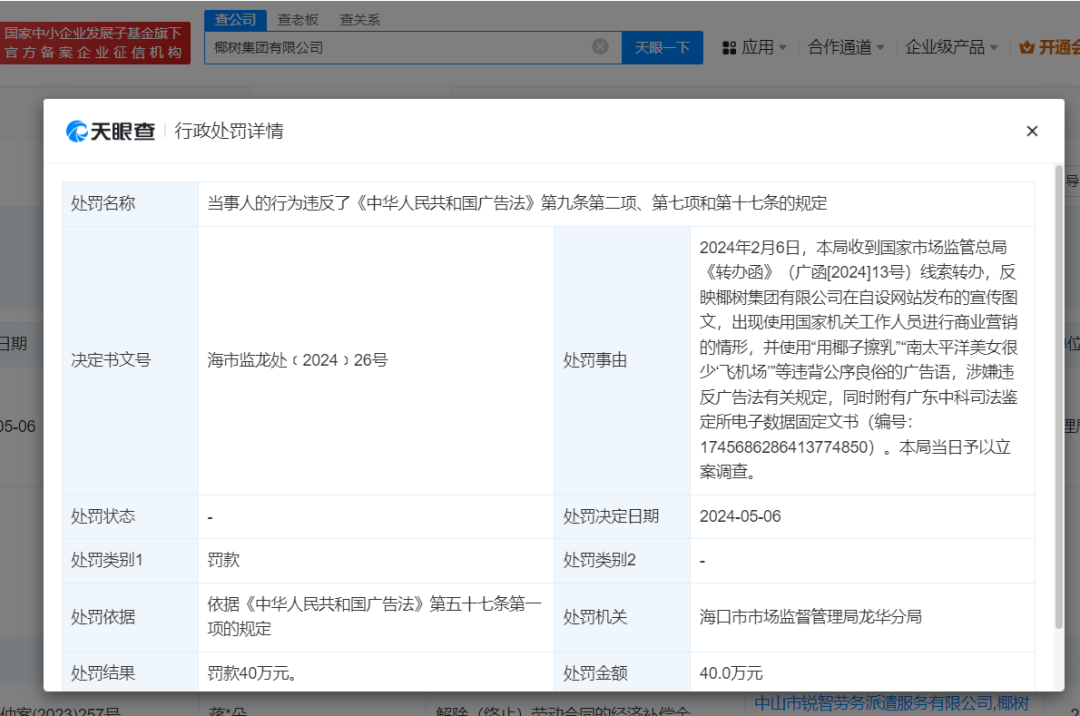
Task: Select the 查关系 tab
Action: [360, 20]
